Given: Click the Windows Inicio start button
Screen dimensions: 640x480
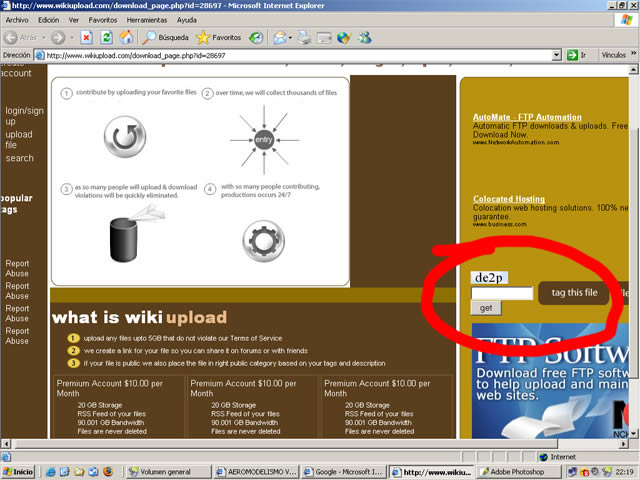Looking at the screenshot, I should click(18, 470).
